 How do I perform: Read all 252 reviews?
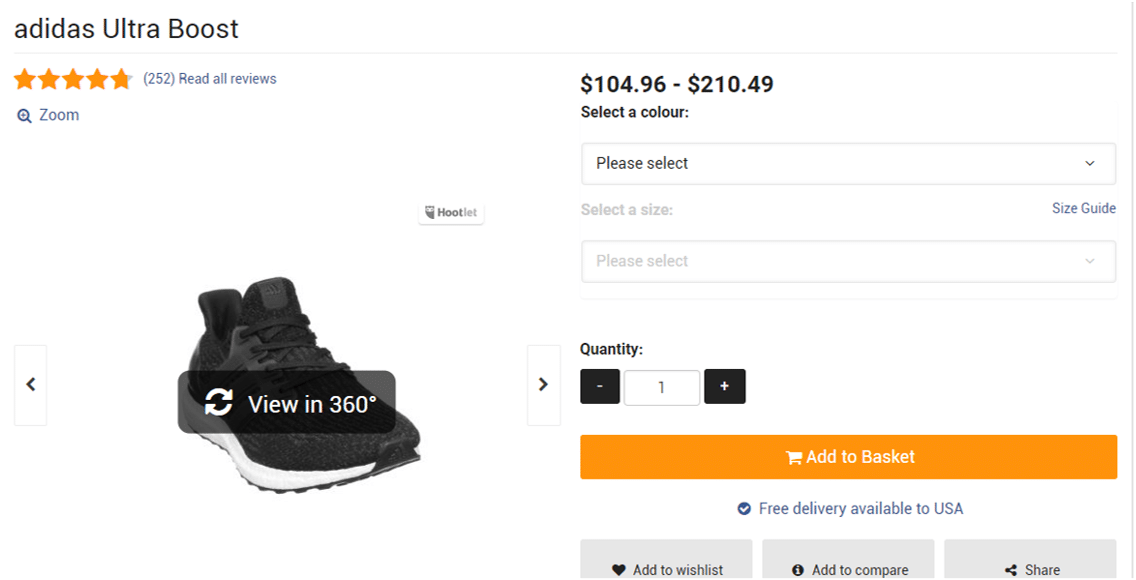(212, 78)
